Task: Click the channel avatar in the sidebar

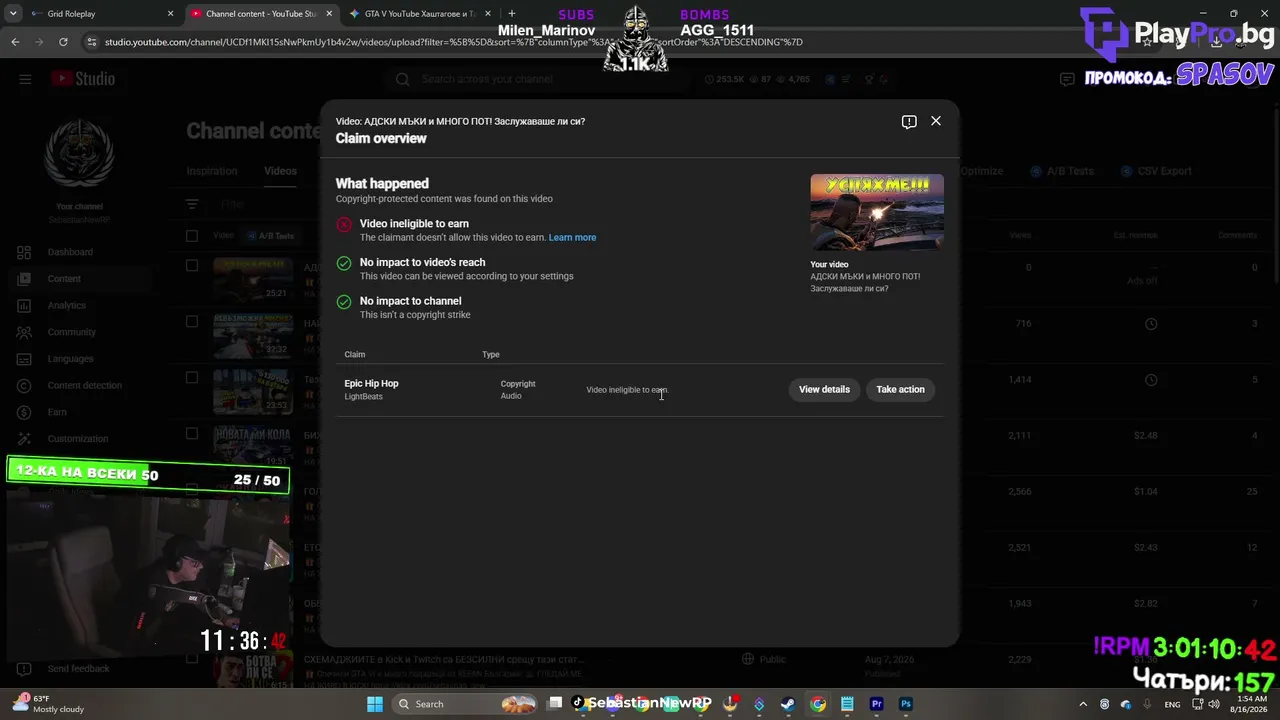Action: 79,155
